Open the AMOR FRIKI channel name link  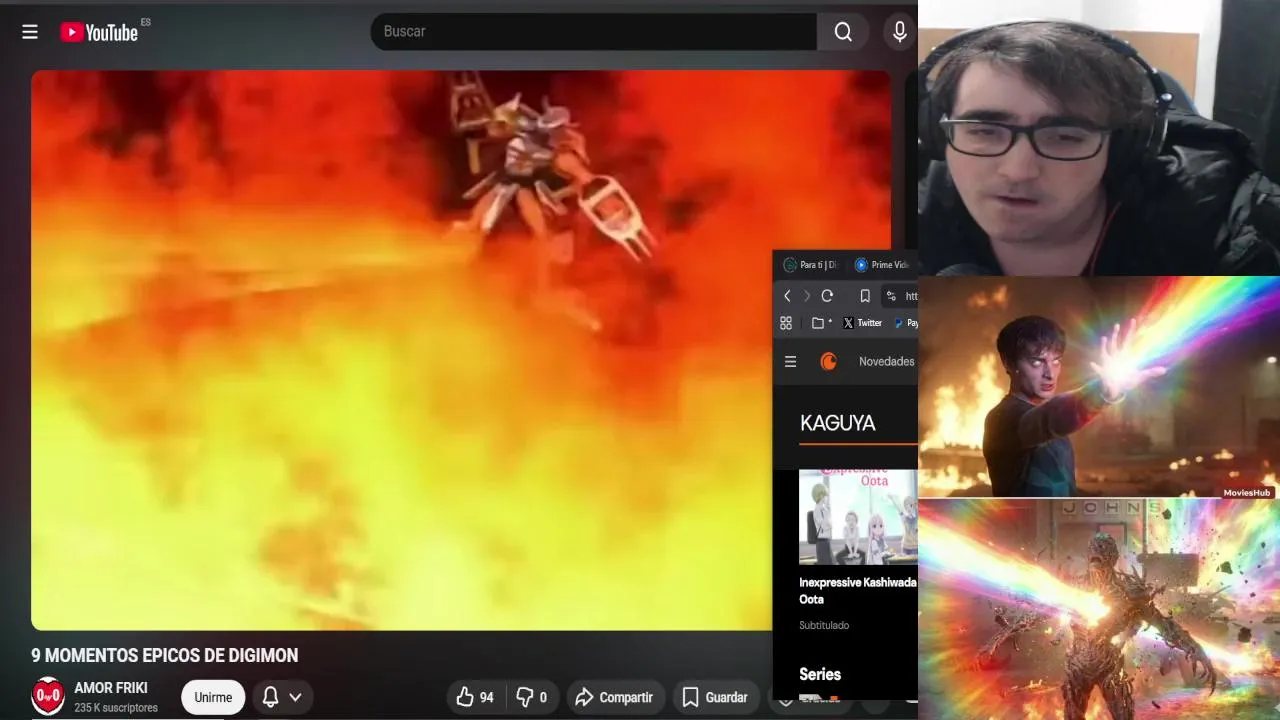(x=111, y=688)
